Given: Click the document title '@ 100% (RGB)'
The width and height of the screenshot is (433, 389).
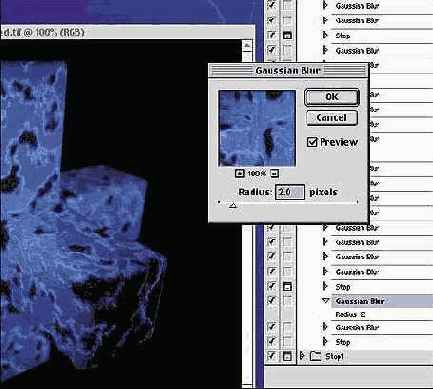Looking at the screenshot, I should coord(53,33).
